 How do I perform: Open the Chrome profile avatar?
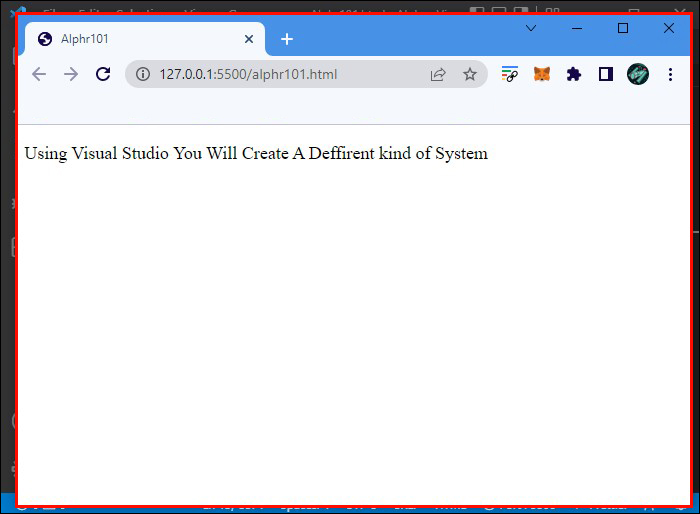coord(638,74)
